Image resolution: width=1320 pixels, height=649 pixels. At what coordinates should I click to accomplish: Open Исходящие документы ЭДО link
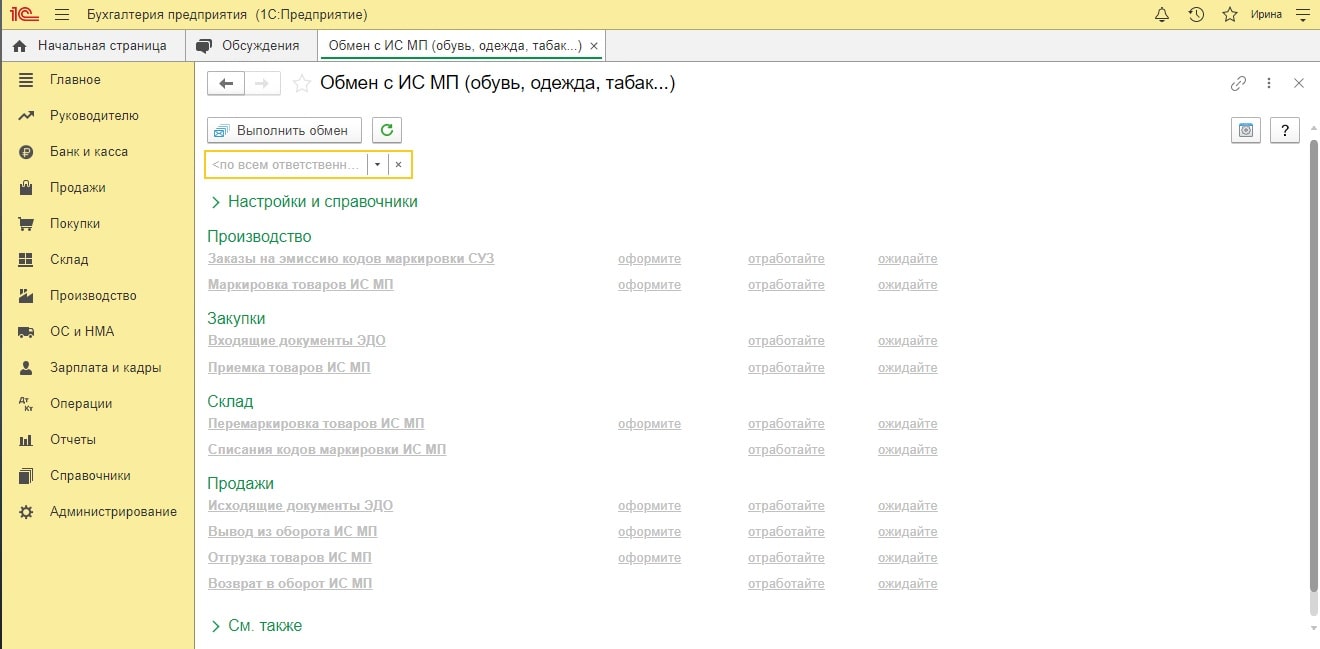click(300, 506)
